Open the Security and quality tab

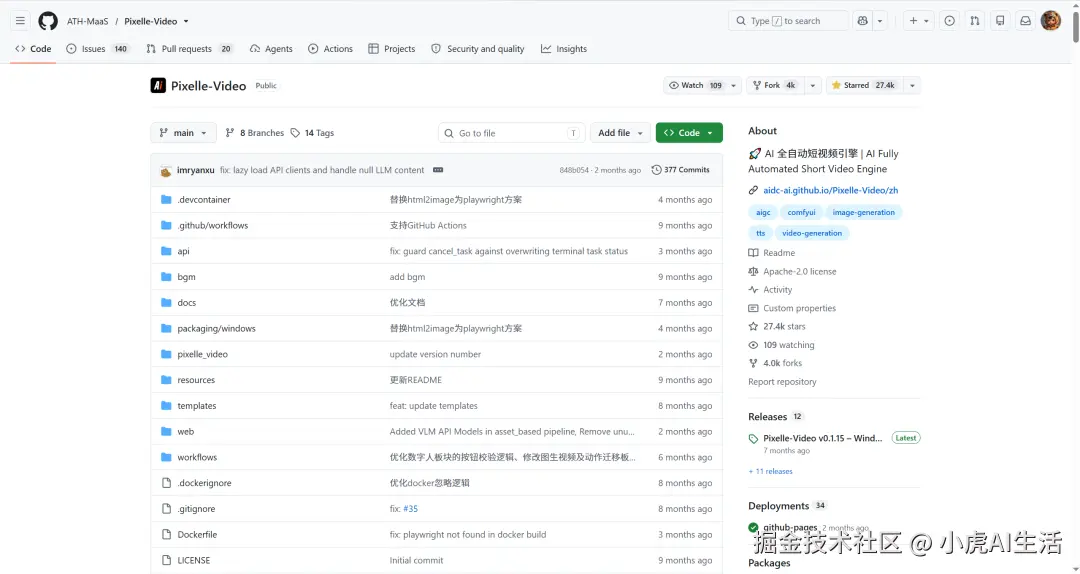point(478,49)
